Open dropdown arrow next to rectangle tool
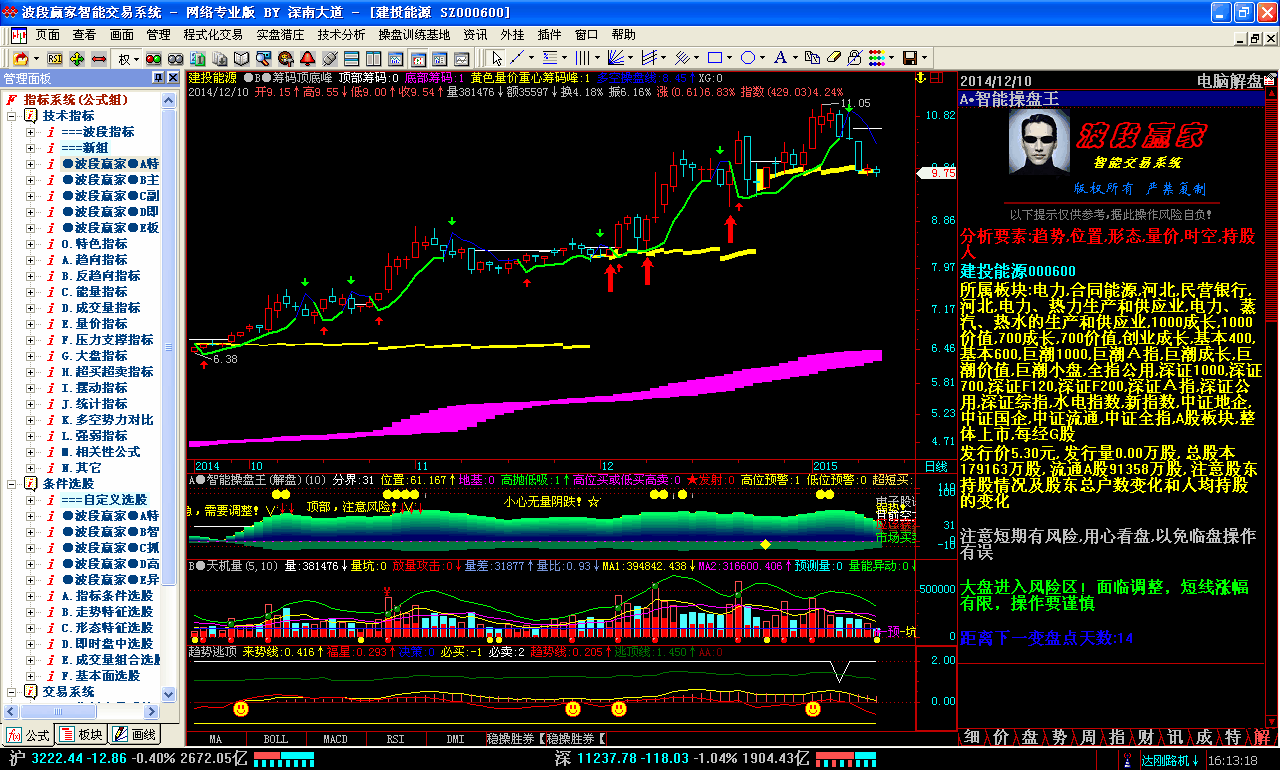Image resolution: width=1280 pixels, height=770 pixels. [x=729, y=58]
